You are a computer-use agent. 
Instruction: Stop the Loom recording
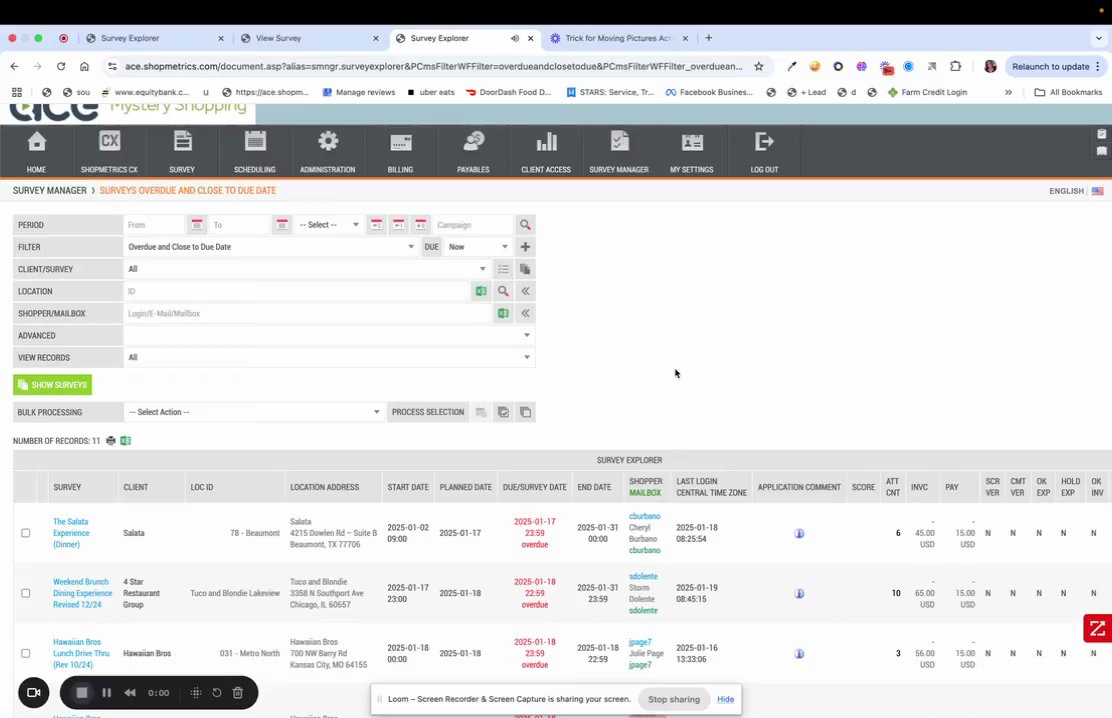pyautogui.click(x=82, y=692)
